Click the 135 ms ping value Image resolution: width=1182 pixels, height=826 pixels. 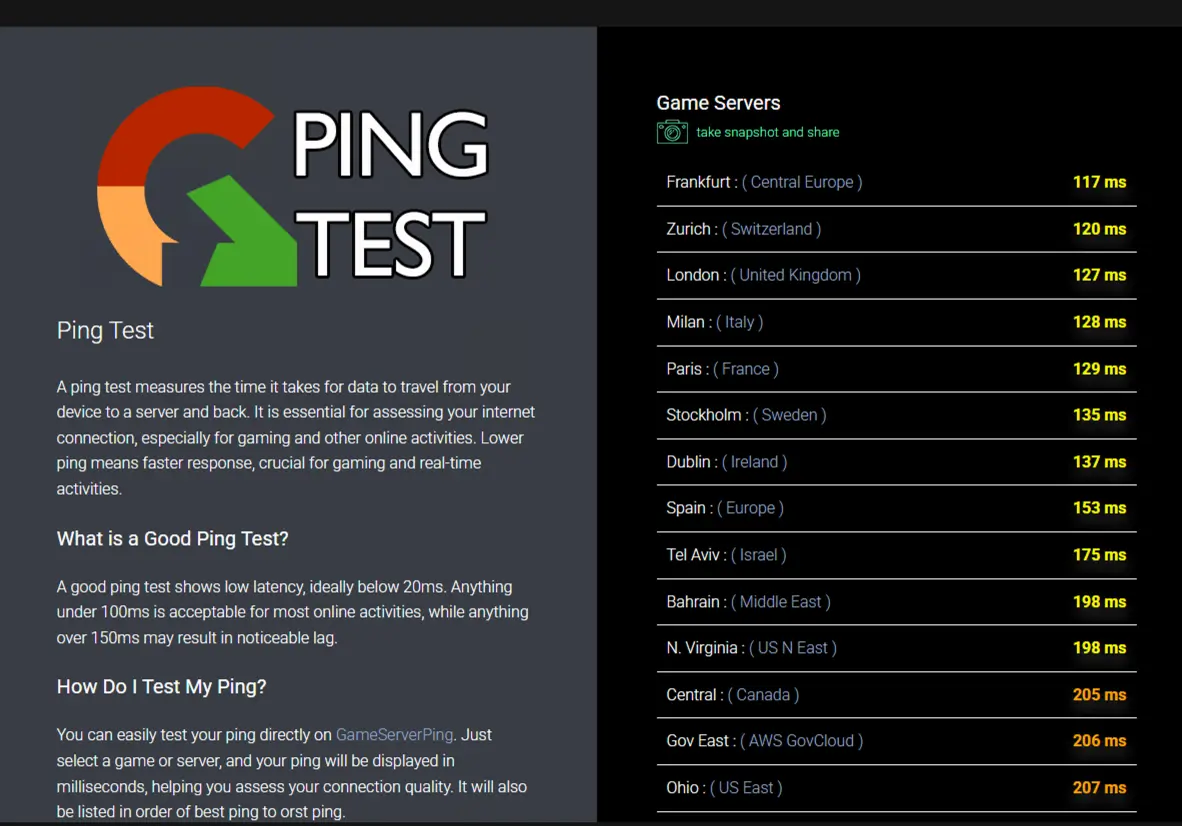(x=1099, y=415)
